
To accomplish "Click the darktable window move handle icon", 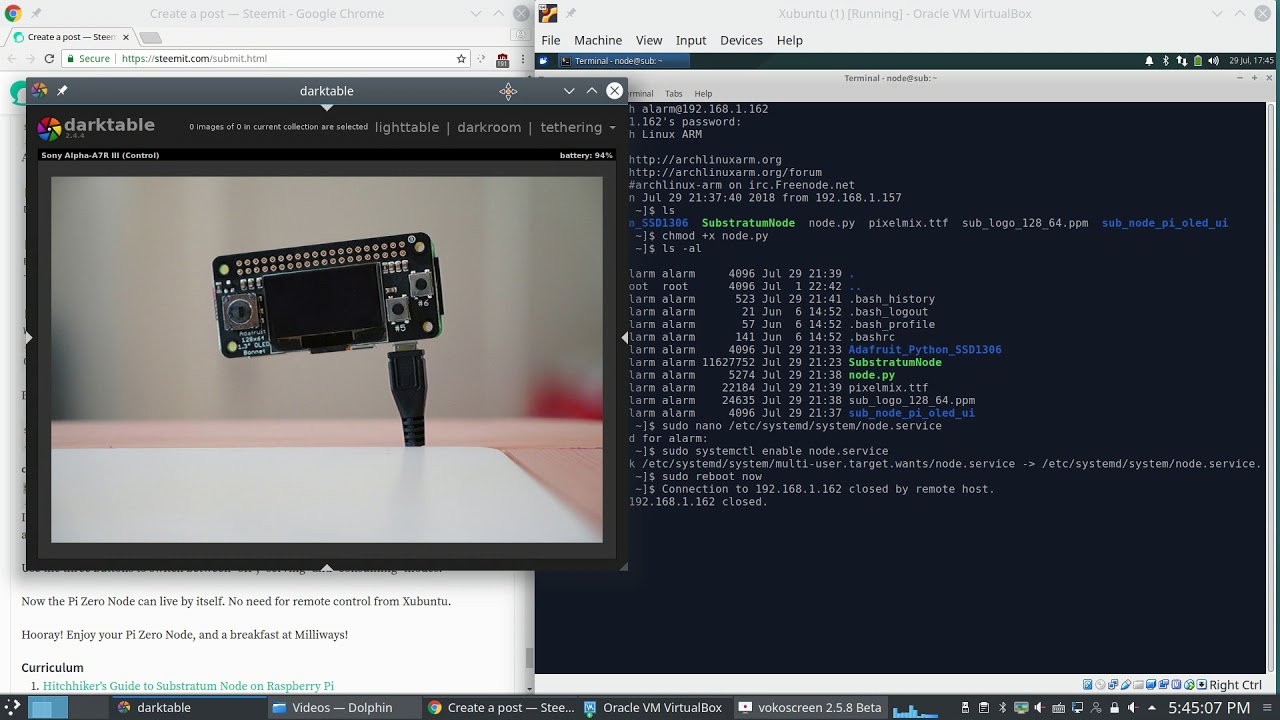I will (508, 91).
